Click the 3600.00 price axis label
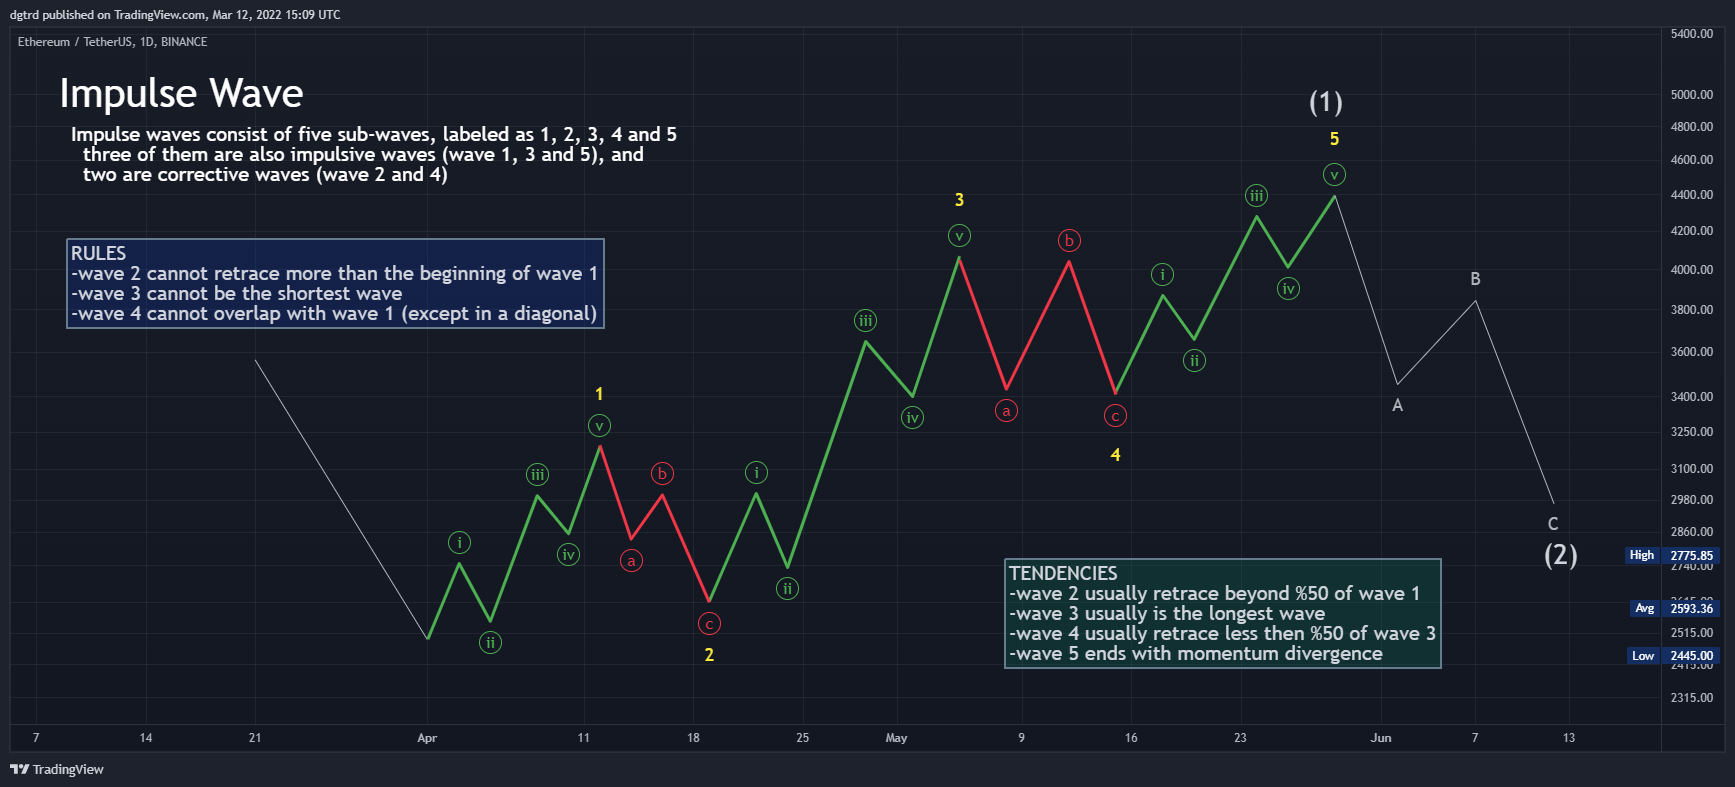Screen dimensions: 1735x787 click(1692, 352)
